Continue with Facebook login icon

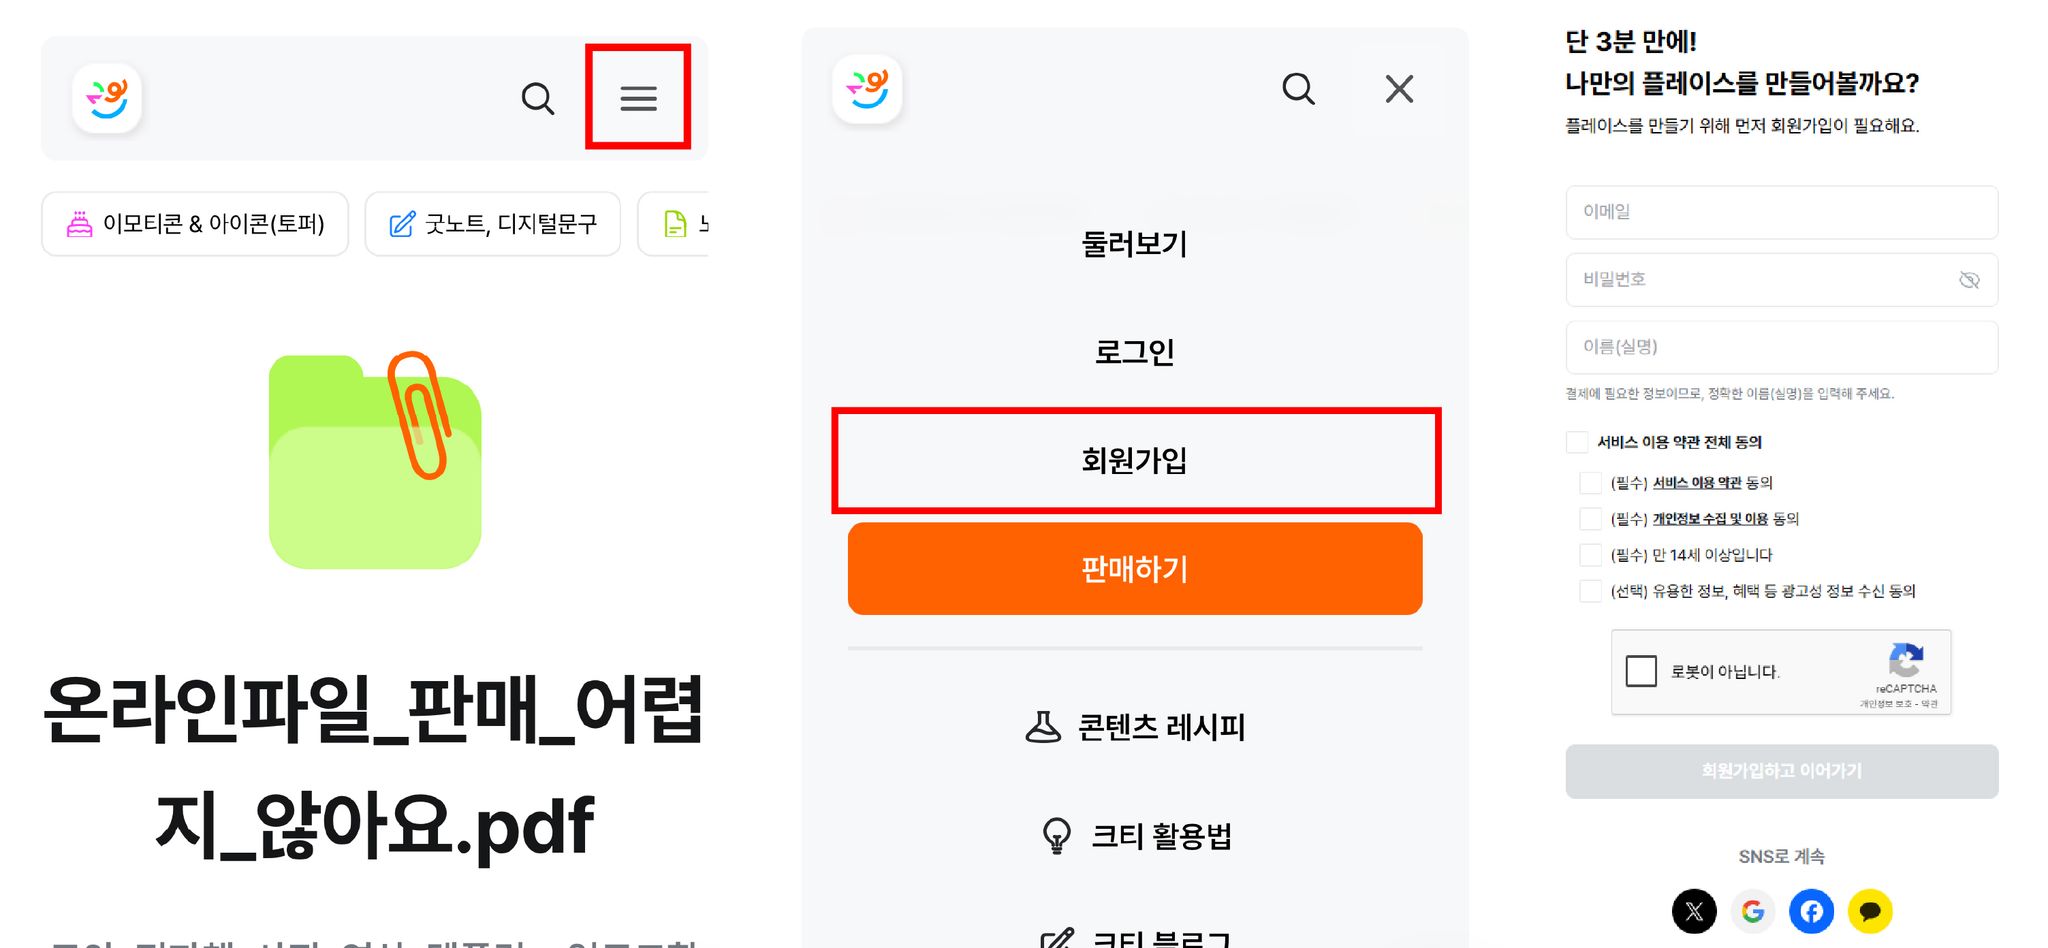click(1811, 911)
